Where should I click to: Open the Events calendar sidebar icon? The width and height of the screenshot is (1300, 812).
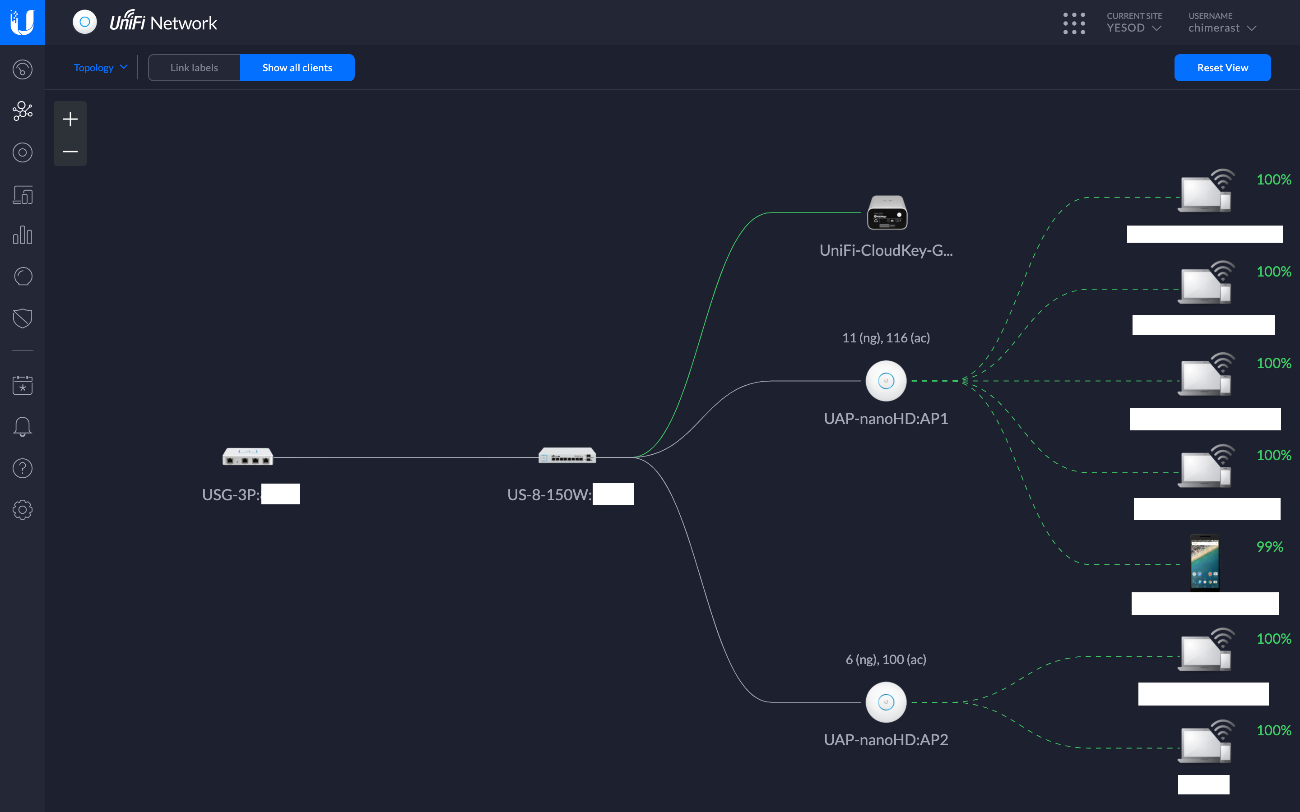click(22, 385)
